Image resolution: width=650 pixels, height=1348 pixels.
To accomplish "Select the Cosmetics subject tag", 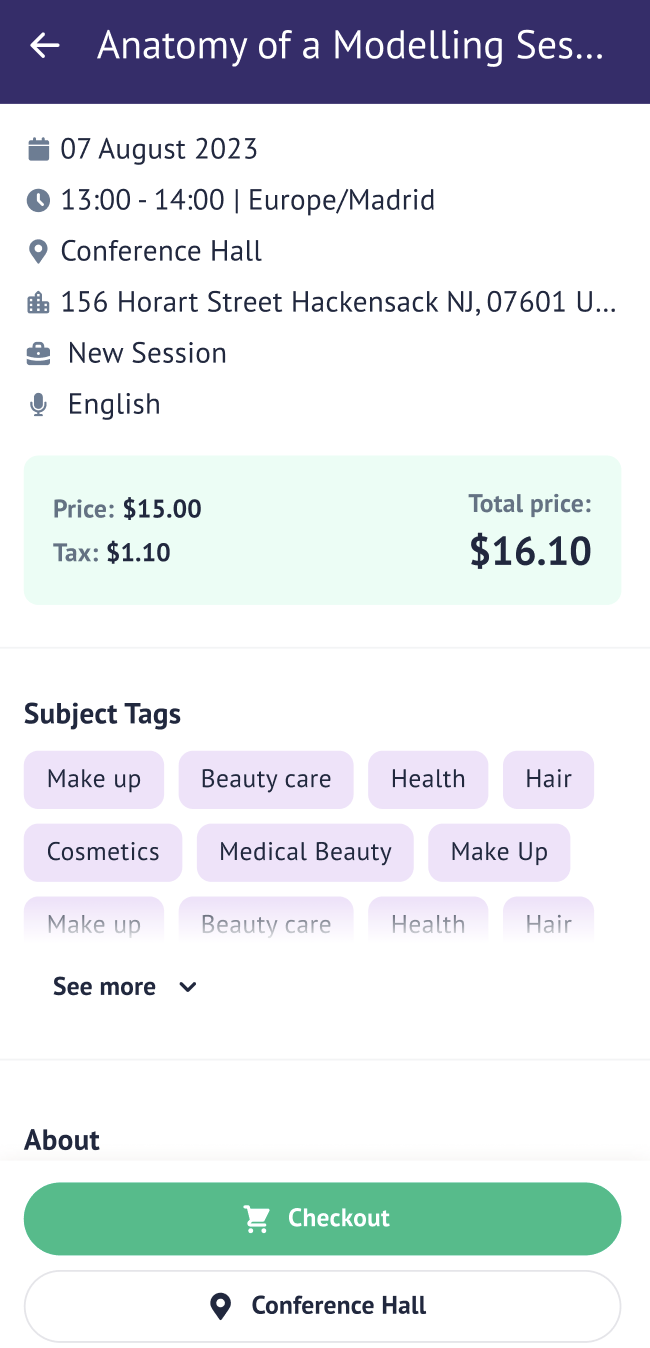I will click(103, 853).
